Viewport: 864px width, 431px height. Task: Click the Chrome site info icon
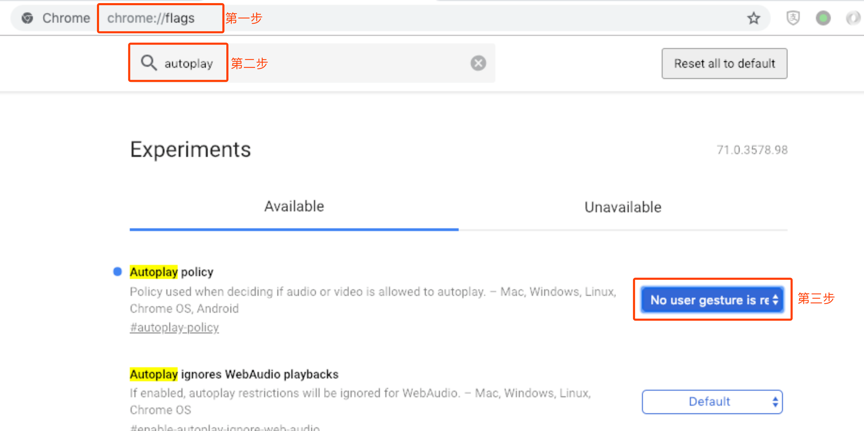[26, 18]
